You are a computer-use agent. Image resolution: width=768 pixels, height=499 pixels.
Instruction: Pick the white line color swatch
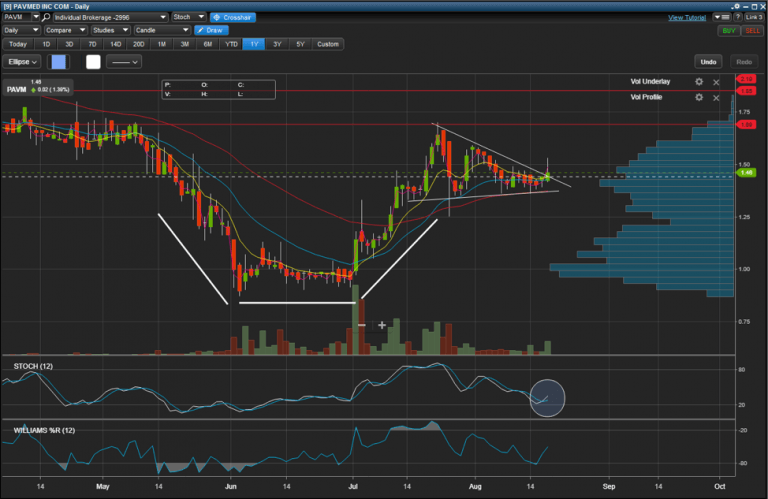(x=93, y=62)
